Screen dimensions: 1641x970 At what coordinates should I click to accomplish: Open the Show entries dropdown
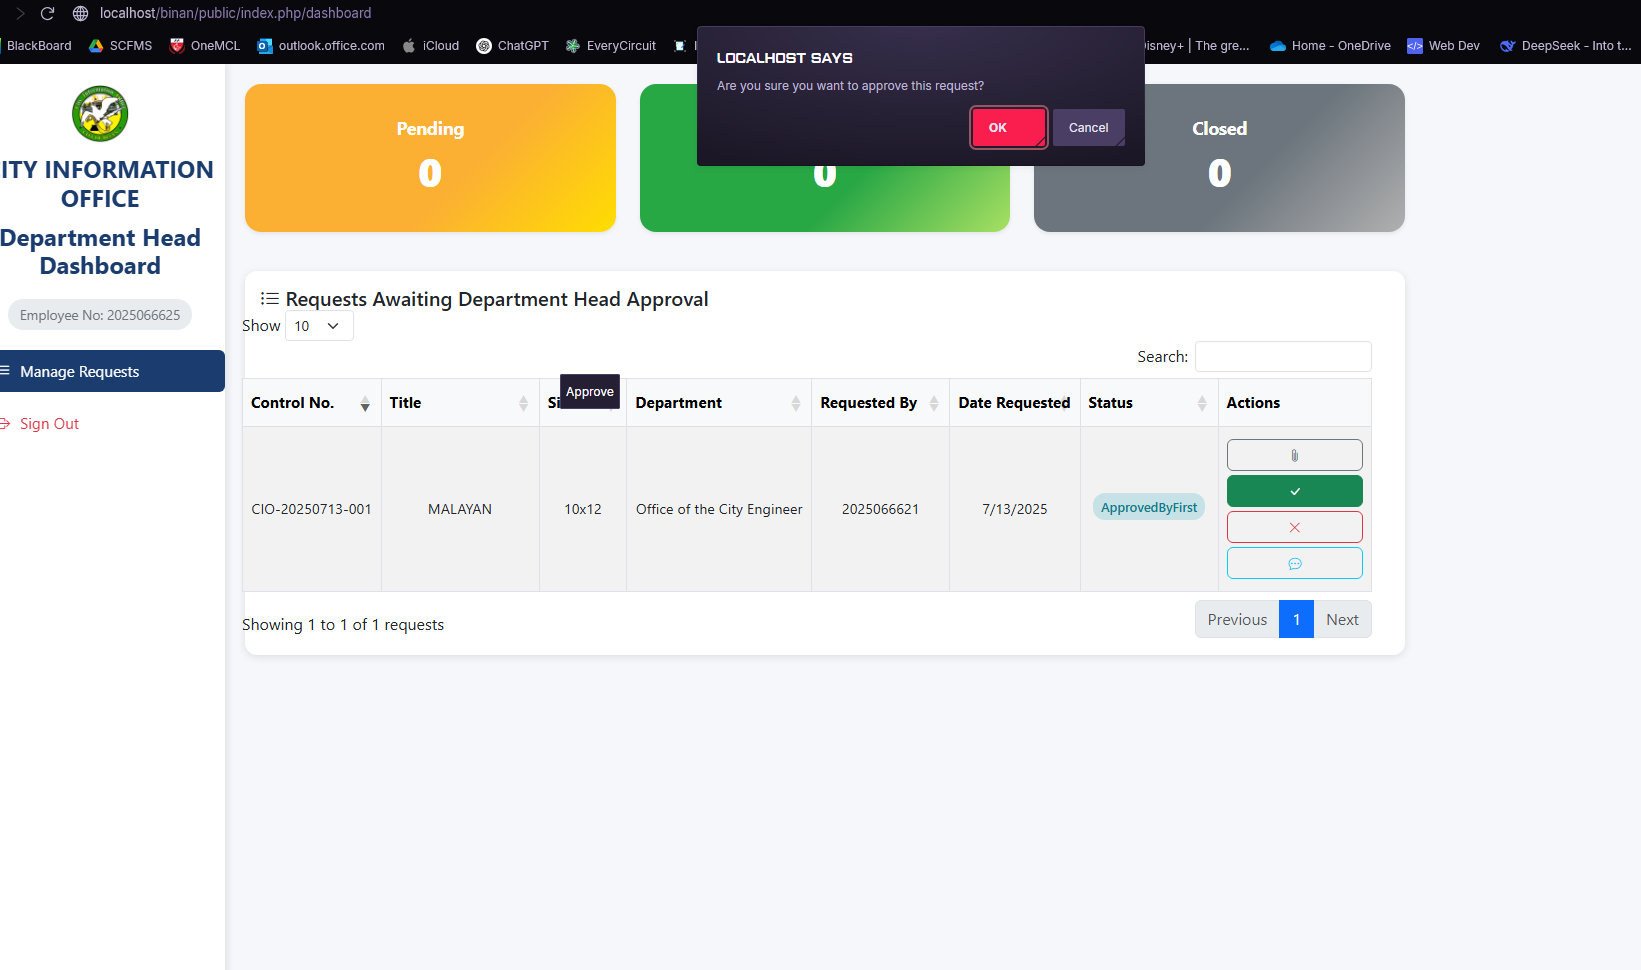click(319, 326)
